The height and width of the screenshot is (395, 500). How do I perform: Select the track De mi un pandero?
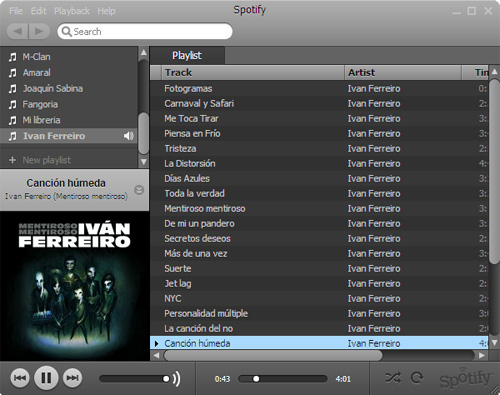point(319,224)
